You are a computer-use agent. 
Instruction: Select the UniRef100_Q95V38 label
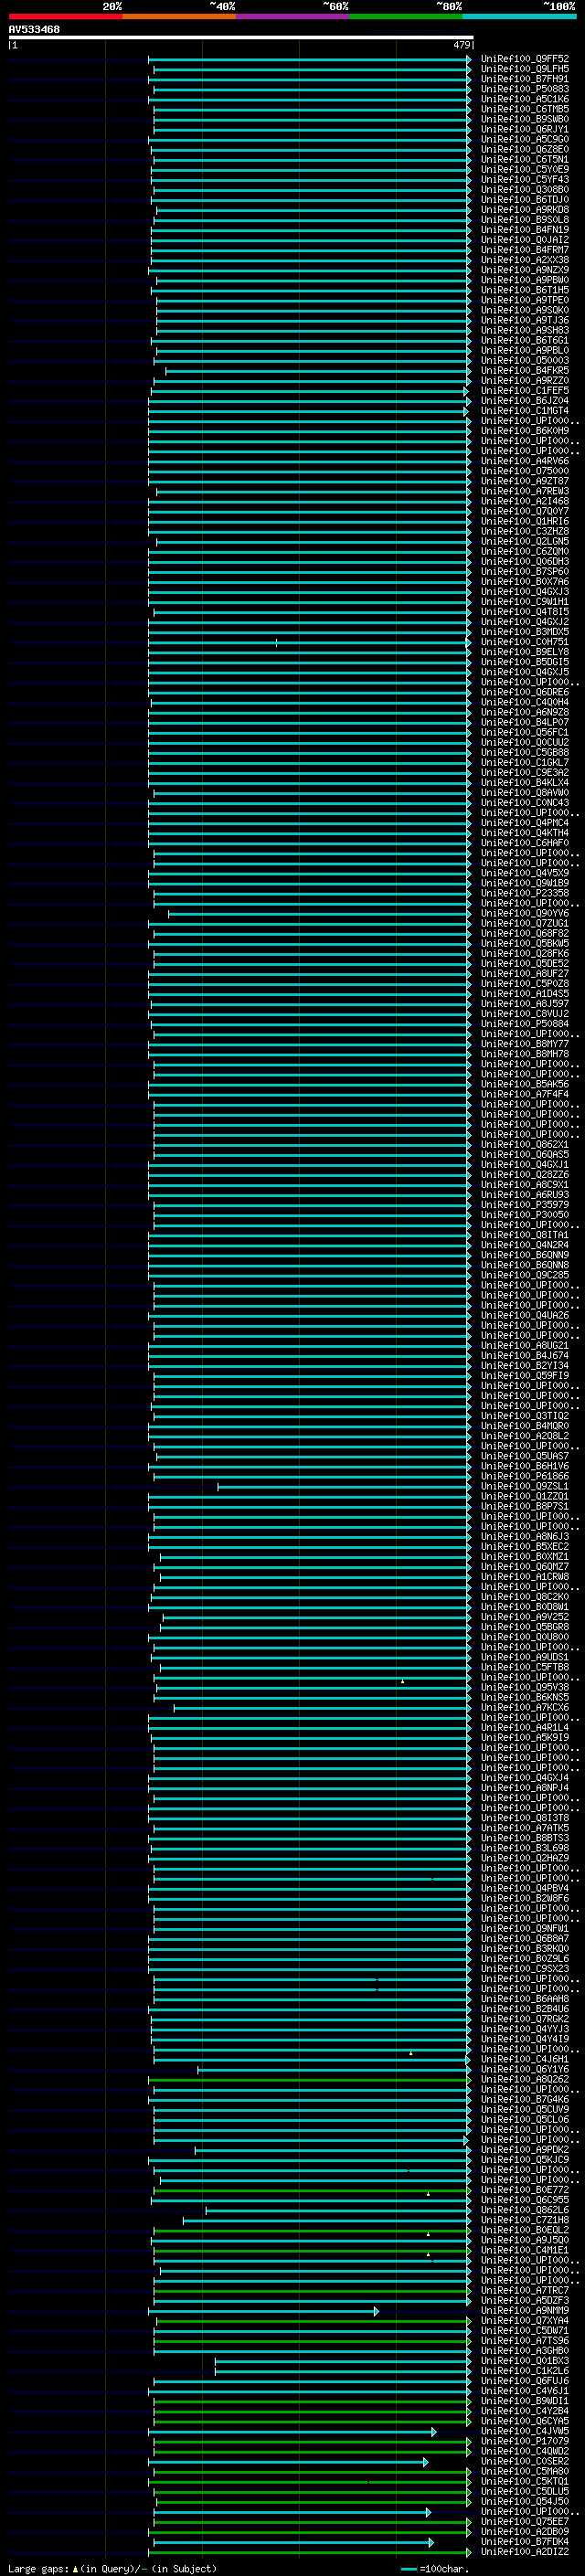pyautogui.click(x=525, y=1687)
